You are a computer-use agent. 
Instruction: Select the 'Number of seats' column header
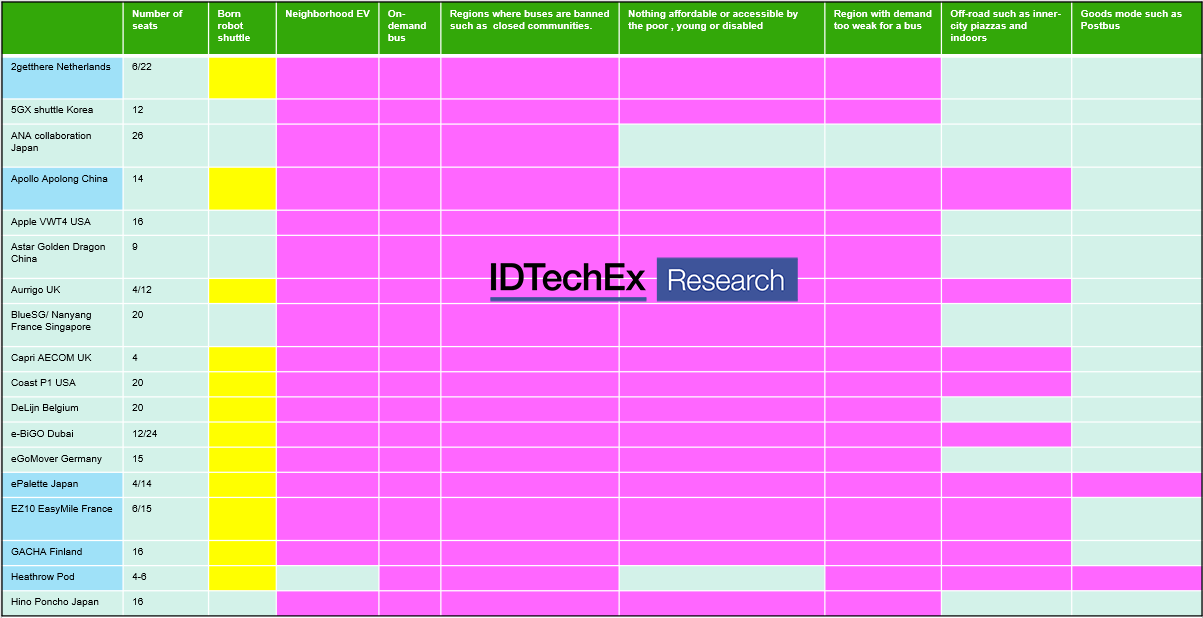165,29
